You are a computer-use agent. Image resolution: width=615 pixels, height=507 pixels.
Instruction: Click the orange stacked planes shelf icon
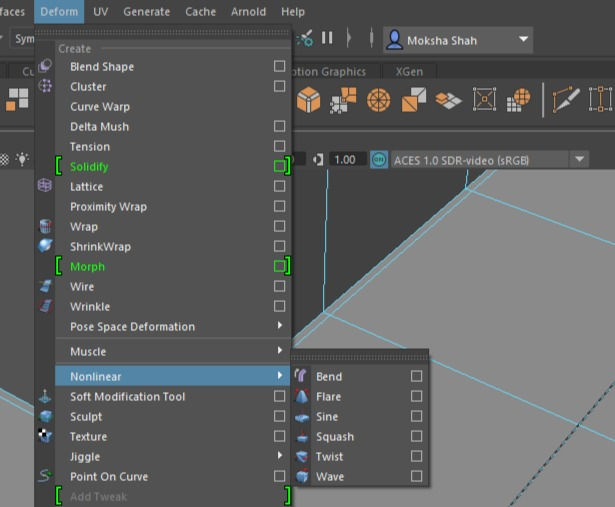pos(448,101)
